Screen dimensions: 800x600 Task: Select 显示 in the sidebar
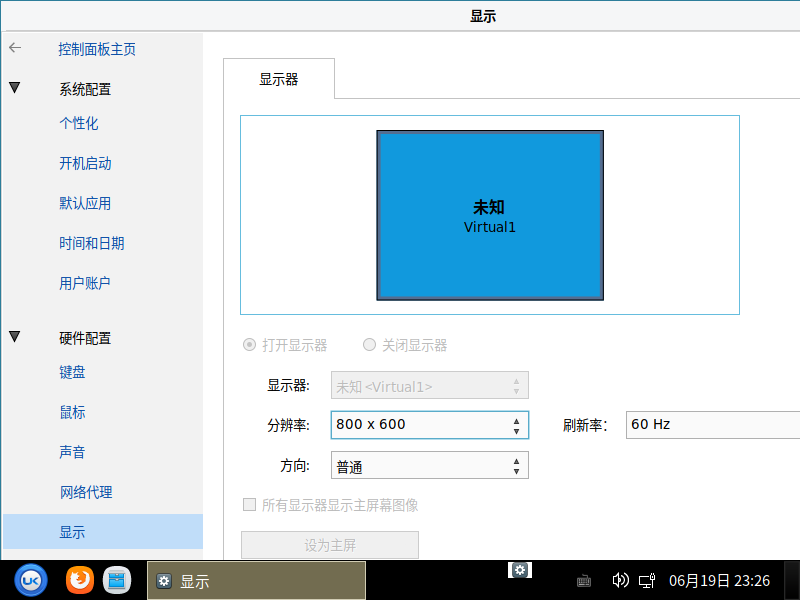[103, 532]
